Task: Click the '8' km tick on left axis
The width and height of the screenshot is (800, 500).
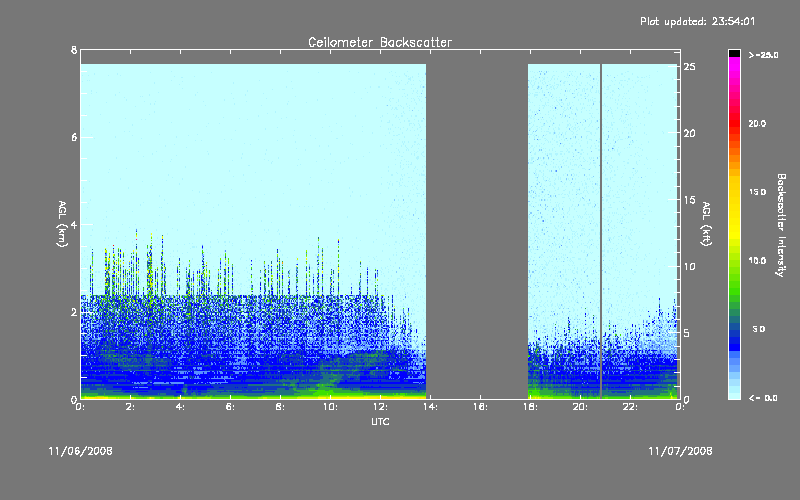Action: pos(74,50)
